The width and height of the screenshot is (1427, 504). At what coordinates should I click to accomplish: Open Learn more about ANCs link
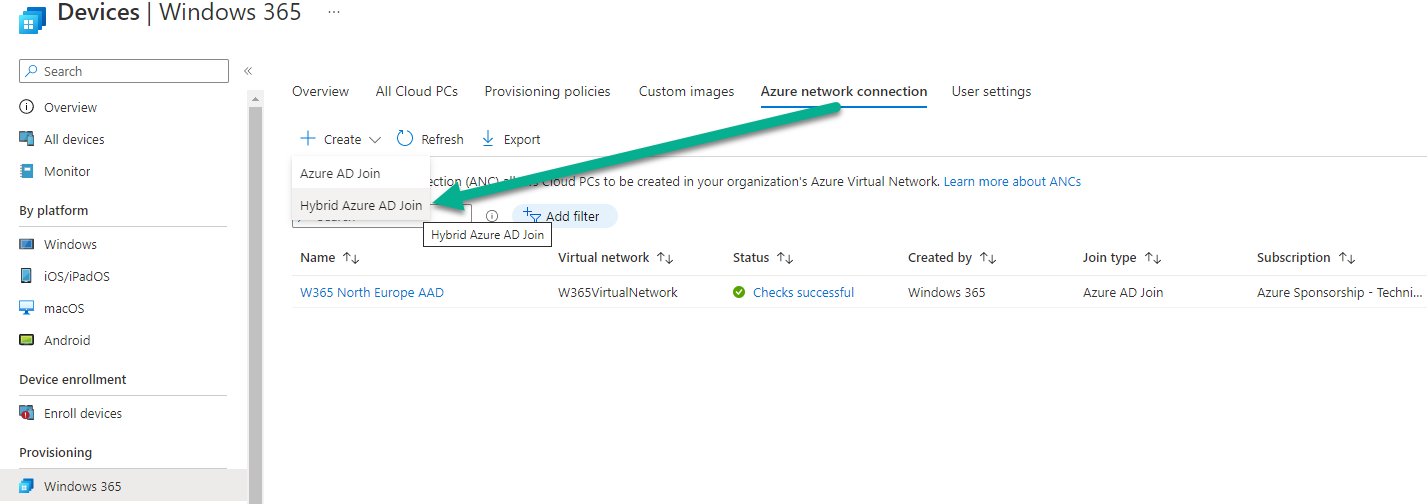click(x=1012, y=182)
